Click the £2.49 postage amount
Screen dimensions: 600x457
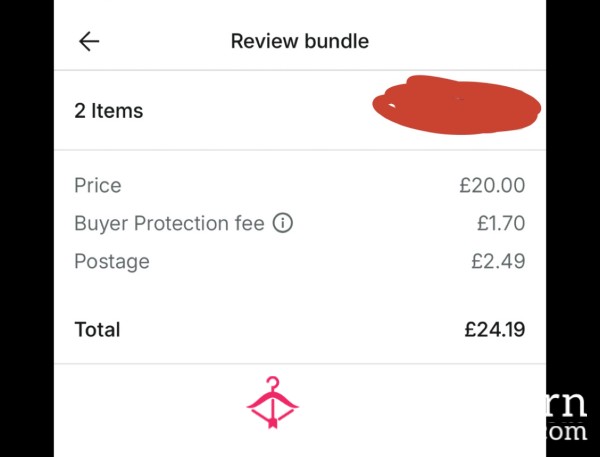point(498,261)
